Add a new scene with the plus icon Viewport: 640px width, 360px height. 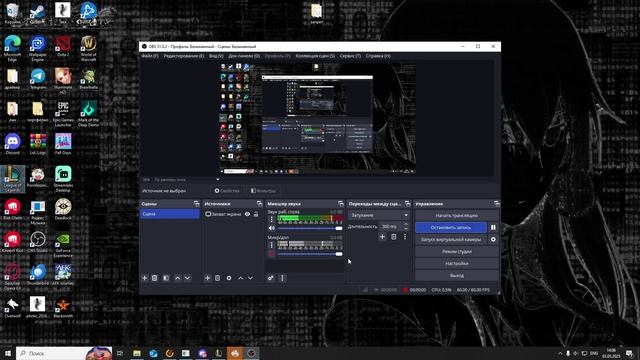point(144,278)
